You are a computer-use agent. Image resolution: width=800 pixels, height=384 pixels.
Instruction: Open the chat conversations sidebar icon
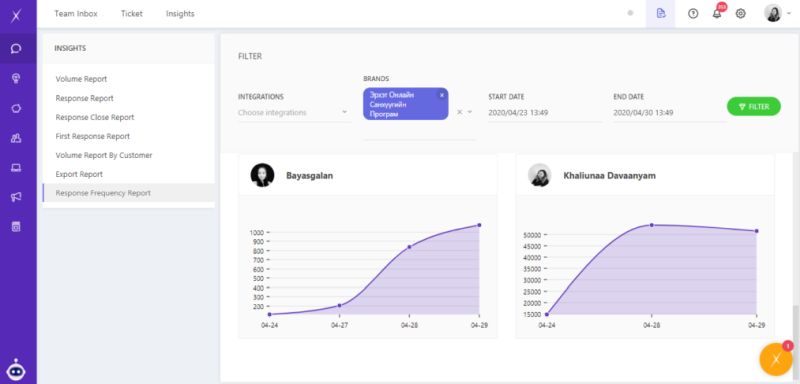point(16,49)
